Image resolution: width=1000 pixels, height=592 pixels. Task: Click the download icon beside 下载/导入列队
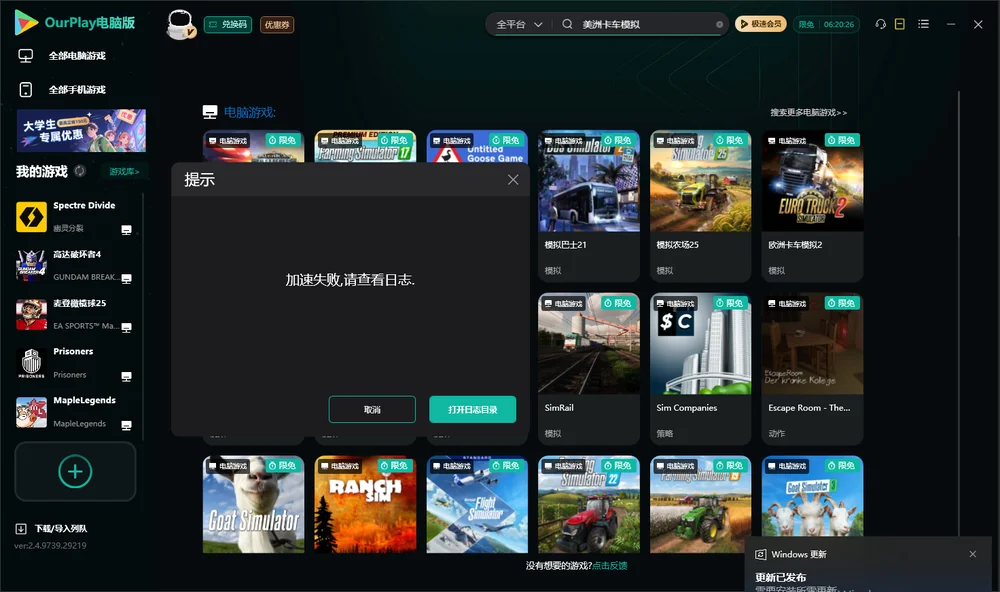tap(21, 528)
